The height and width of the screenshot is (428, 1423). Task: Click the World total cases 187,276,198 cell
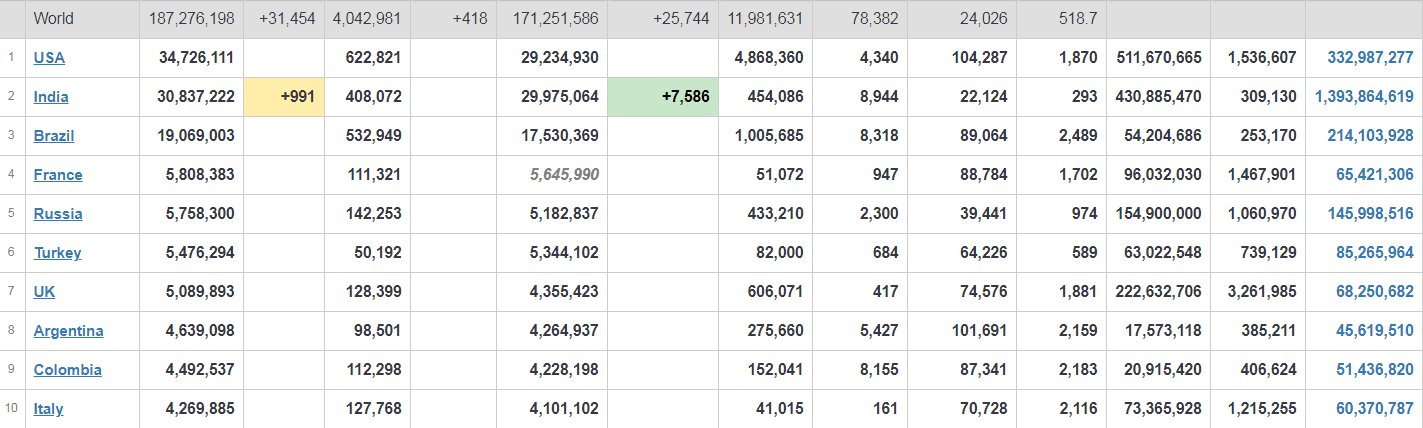191,19
